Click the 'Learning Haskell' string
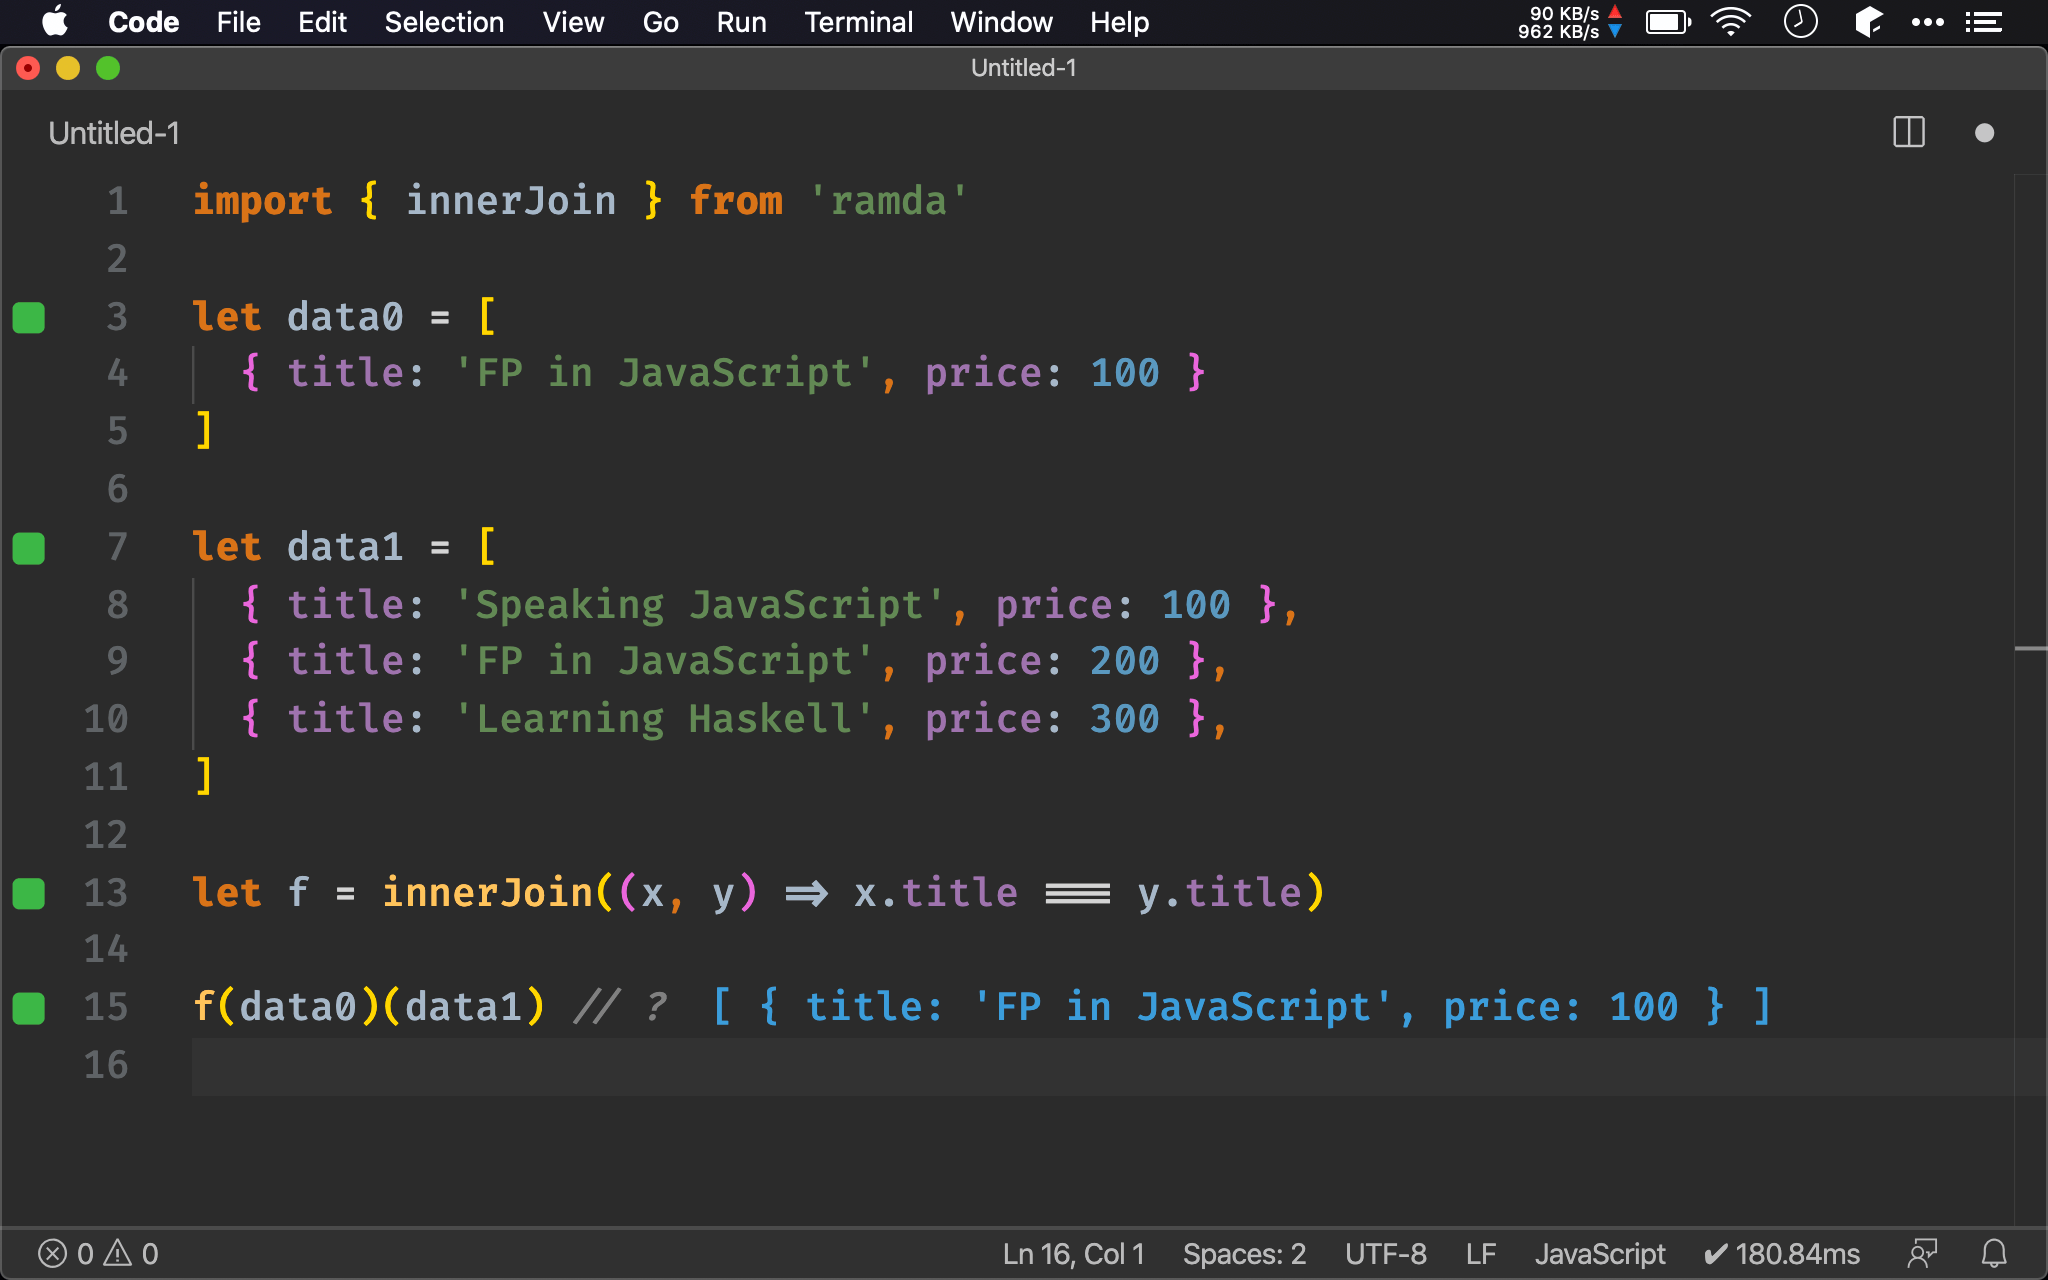This screenshot has height=1280, width=2048. pyautogui.click(x=664, y=719)
